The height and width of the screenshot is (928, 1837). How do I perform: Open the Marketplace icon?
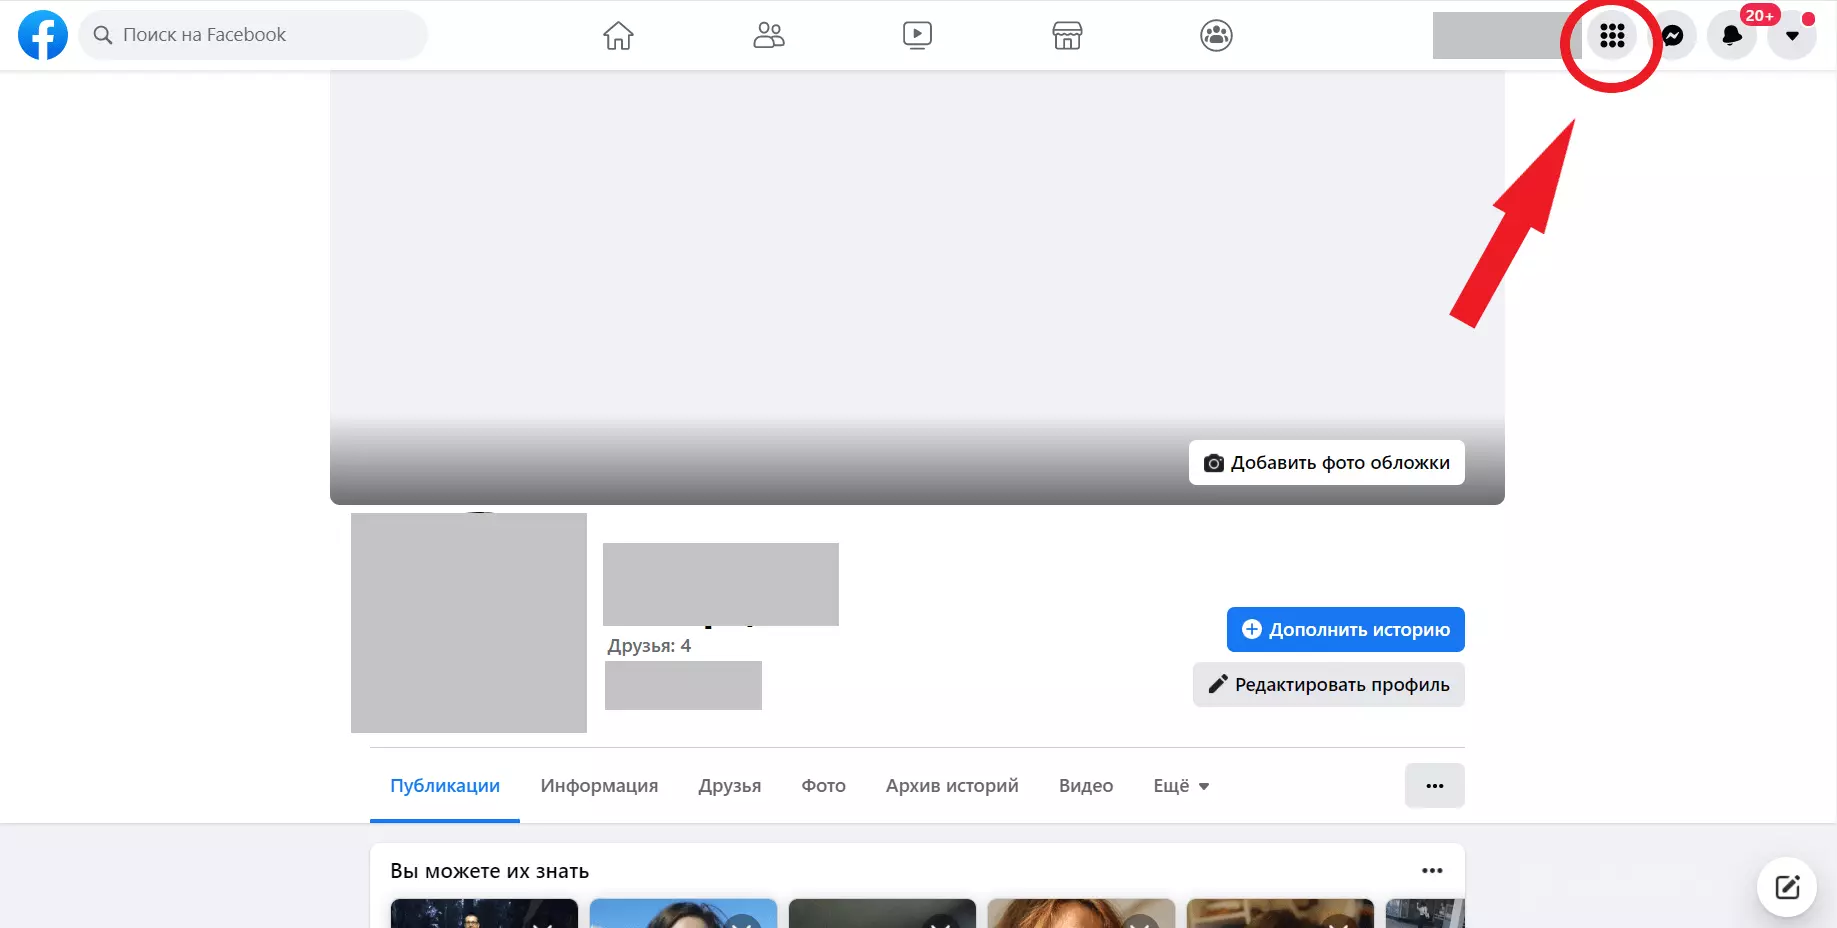tap(1067, 35)
